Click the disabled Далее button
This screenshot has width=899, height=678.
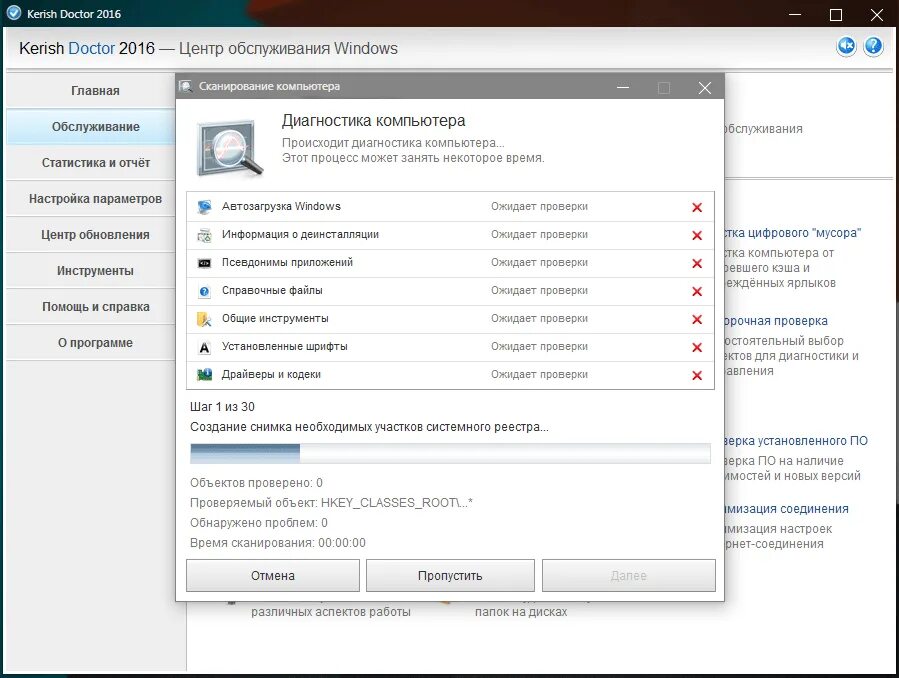[628, 575]
